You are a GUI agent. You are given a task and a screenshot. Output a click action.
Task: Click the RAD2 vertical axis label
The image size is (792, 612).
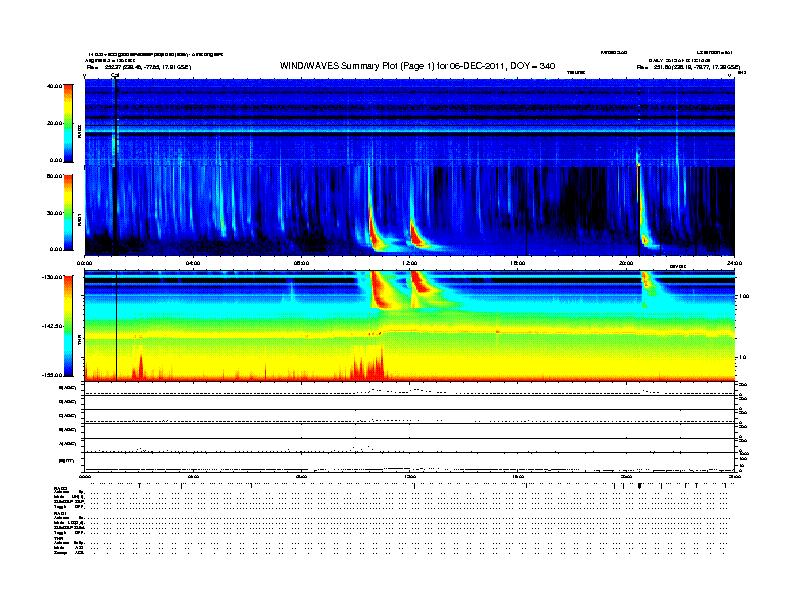79,132
